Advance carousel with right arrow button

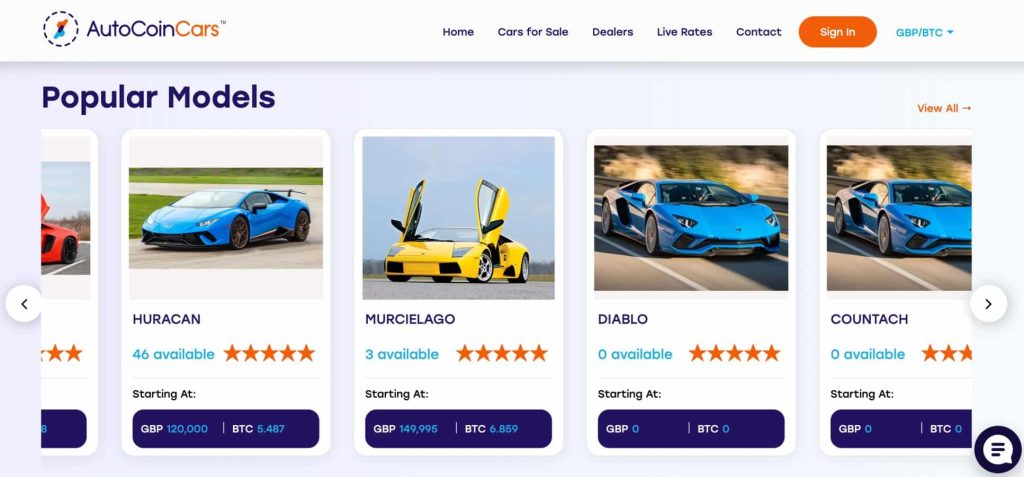[988, 303]
